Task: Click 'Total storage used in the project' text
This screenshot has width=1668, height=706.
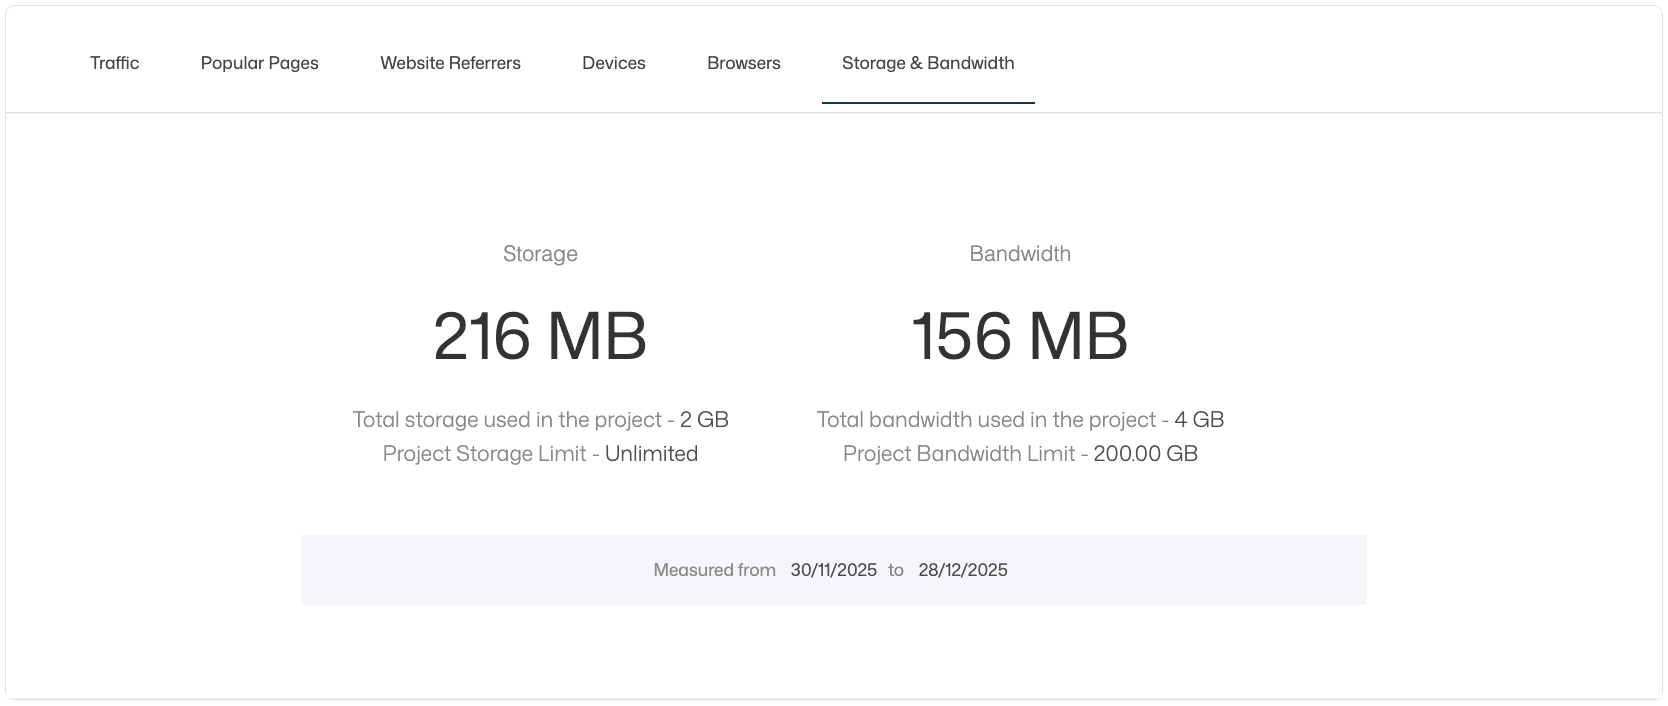Action: click(x=507, y=420)
